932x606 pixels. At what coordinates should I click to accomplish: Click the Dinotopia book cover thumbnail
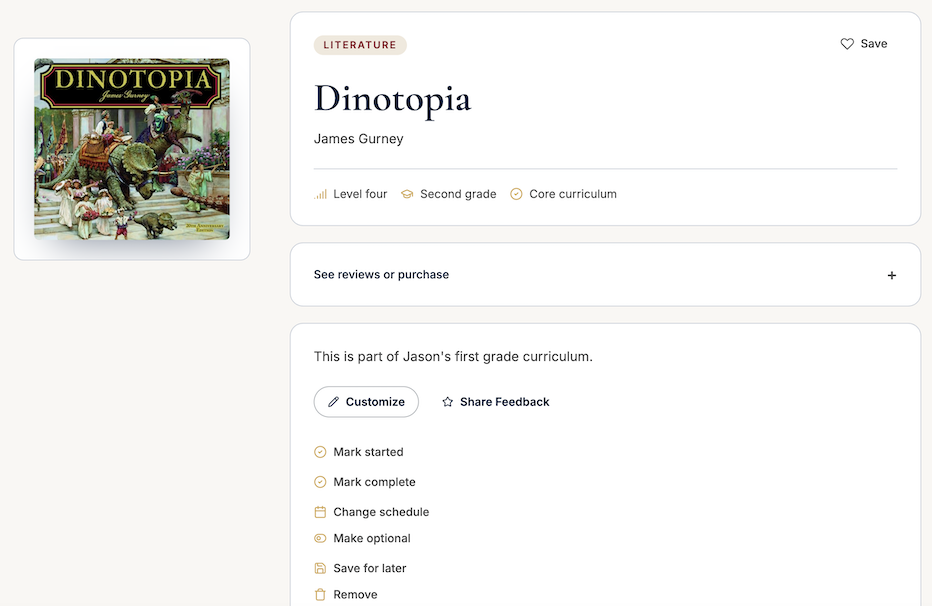pyautogui.click(x=132, y=149)
